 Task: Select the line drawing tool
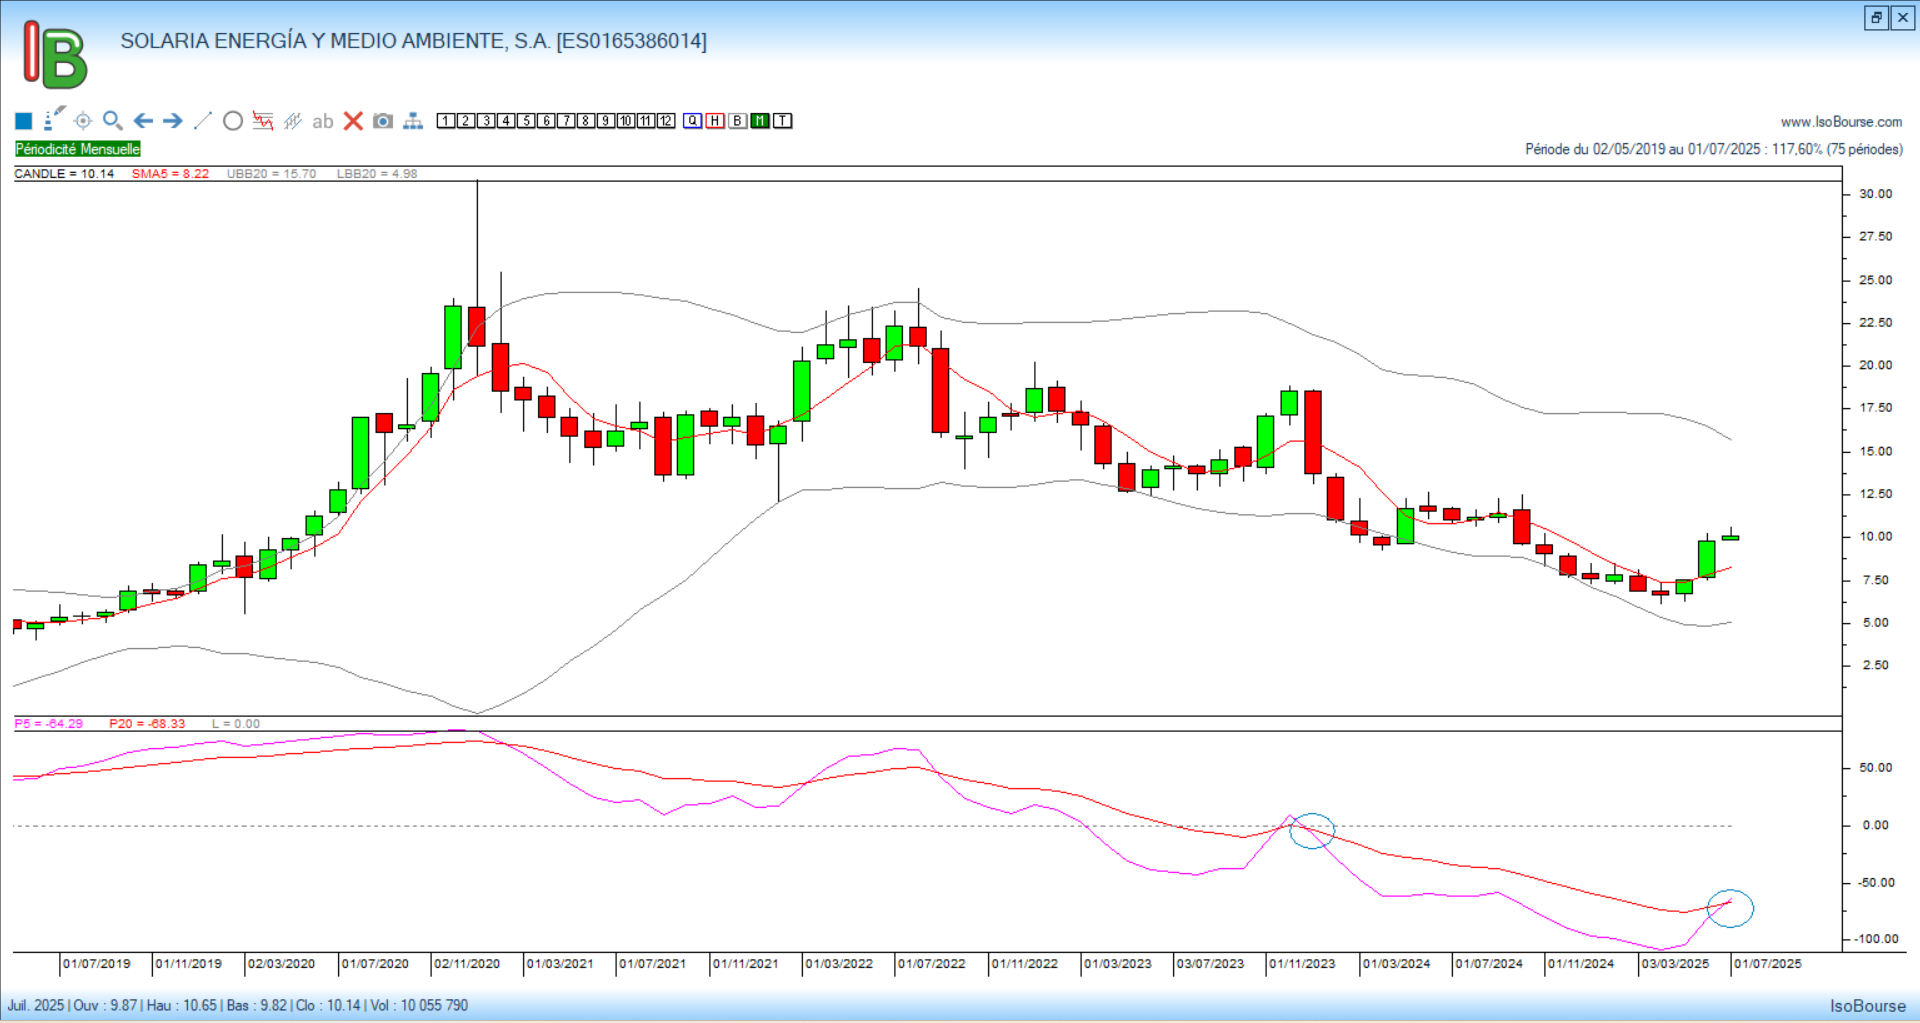[x=203, y=121]
